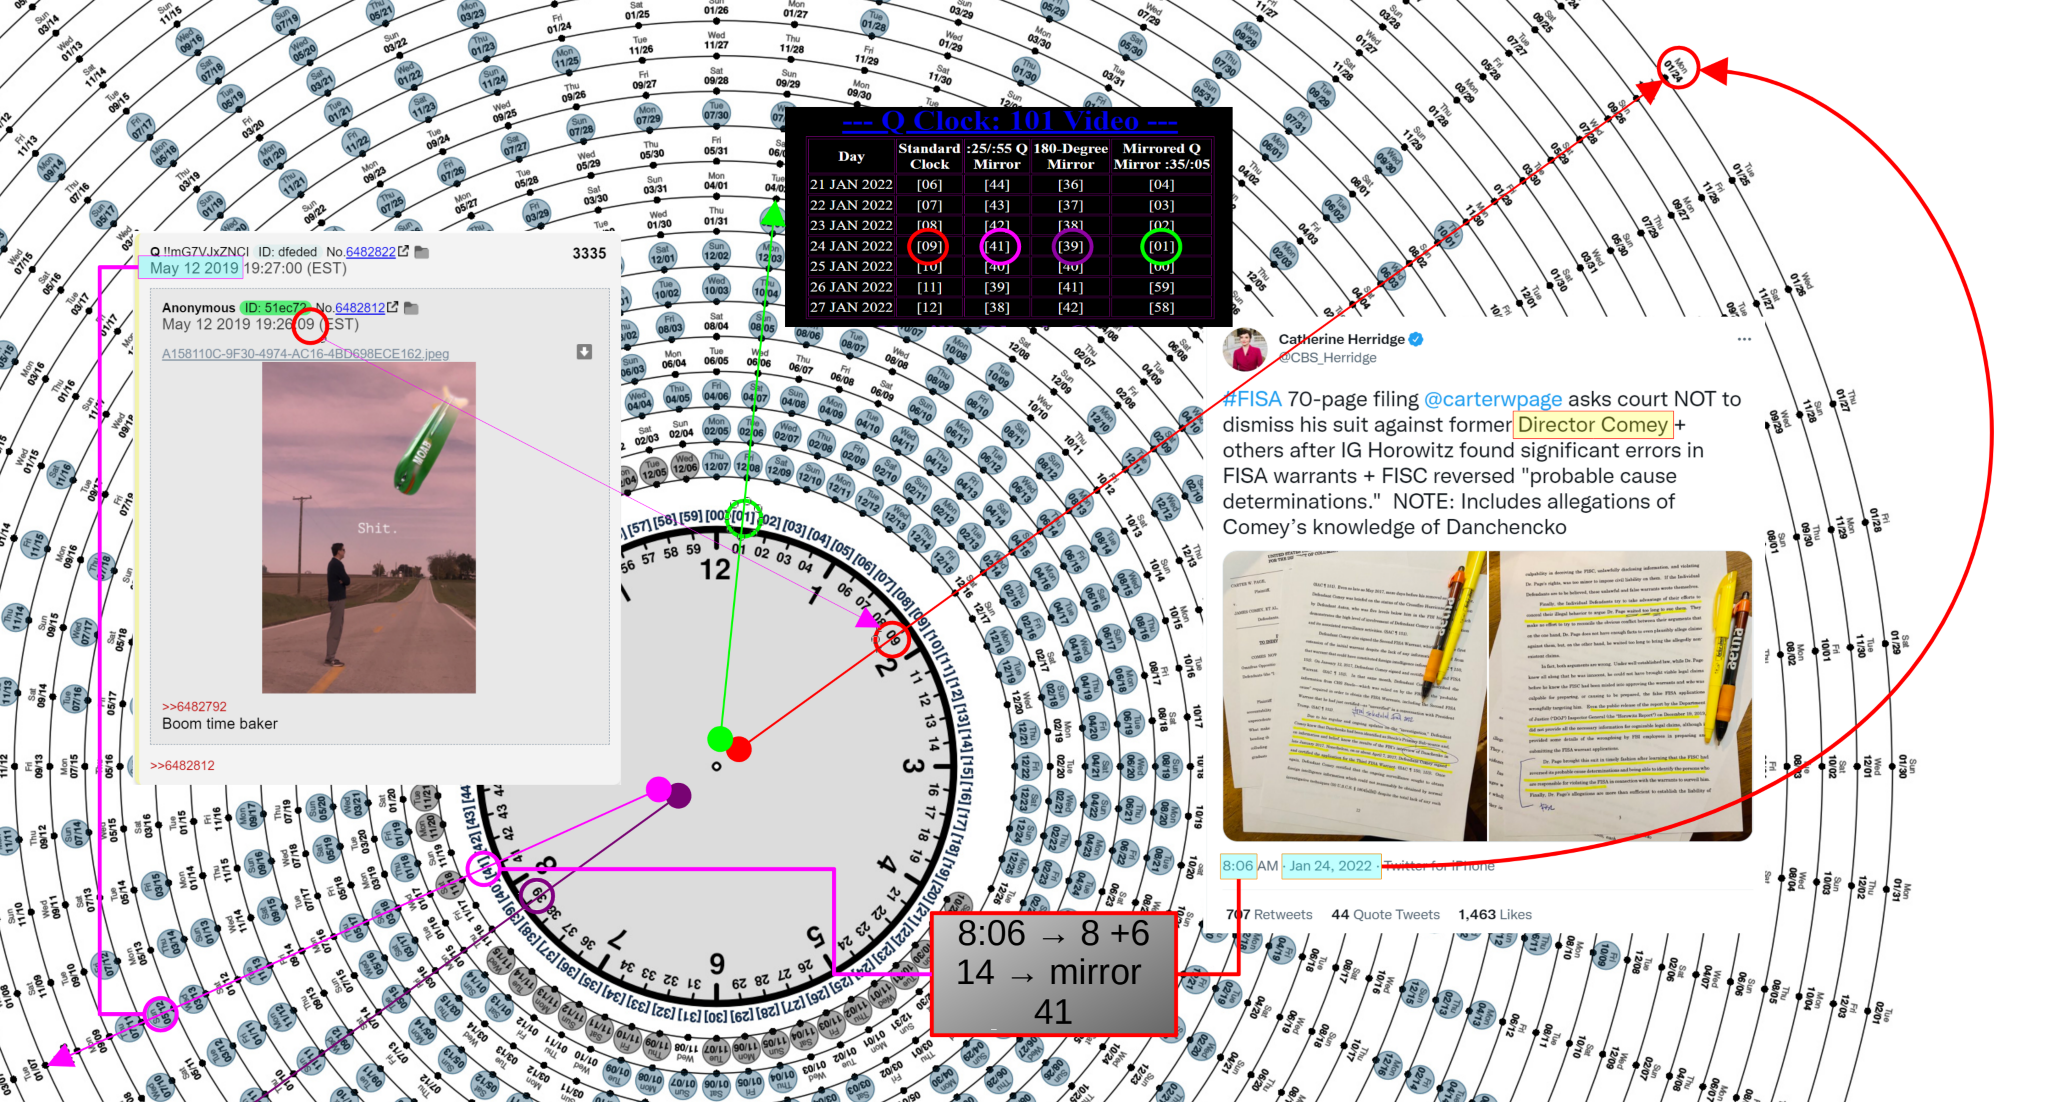Viewport: 2047px width, 1102px height.
Task: Click the '[09]' cell in 24 JAN row
Action: point(929,246)
